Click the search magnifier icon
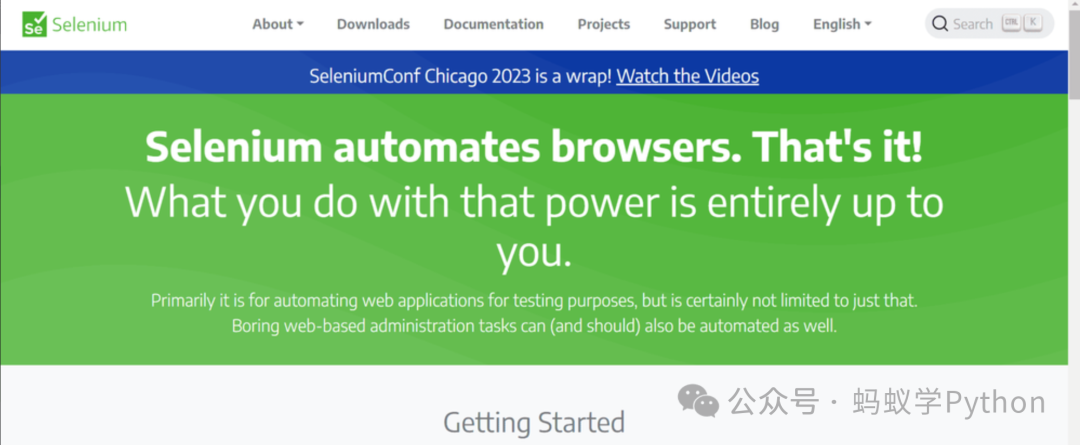Image resolution: width=1080 pixels, height=445 pixels. click(939, 24)
